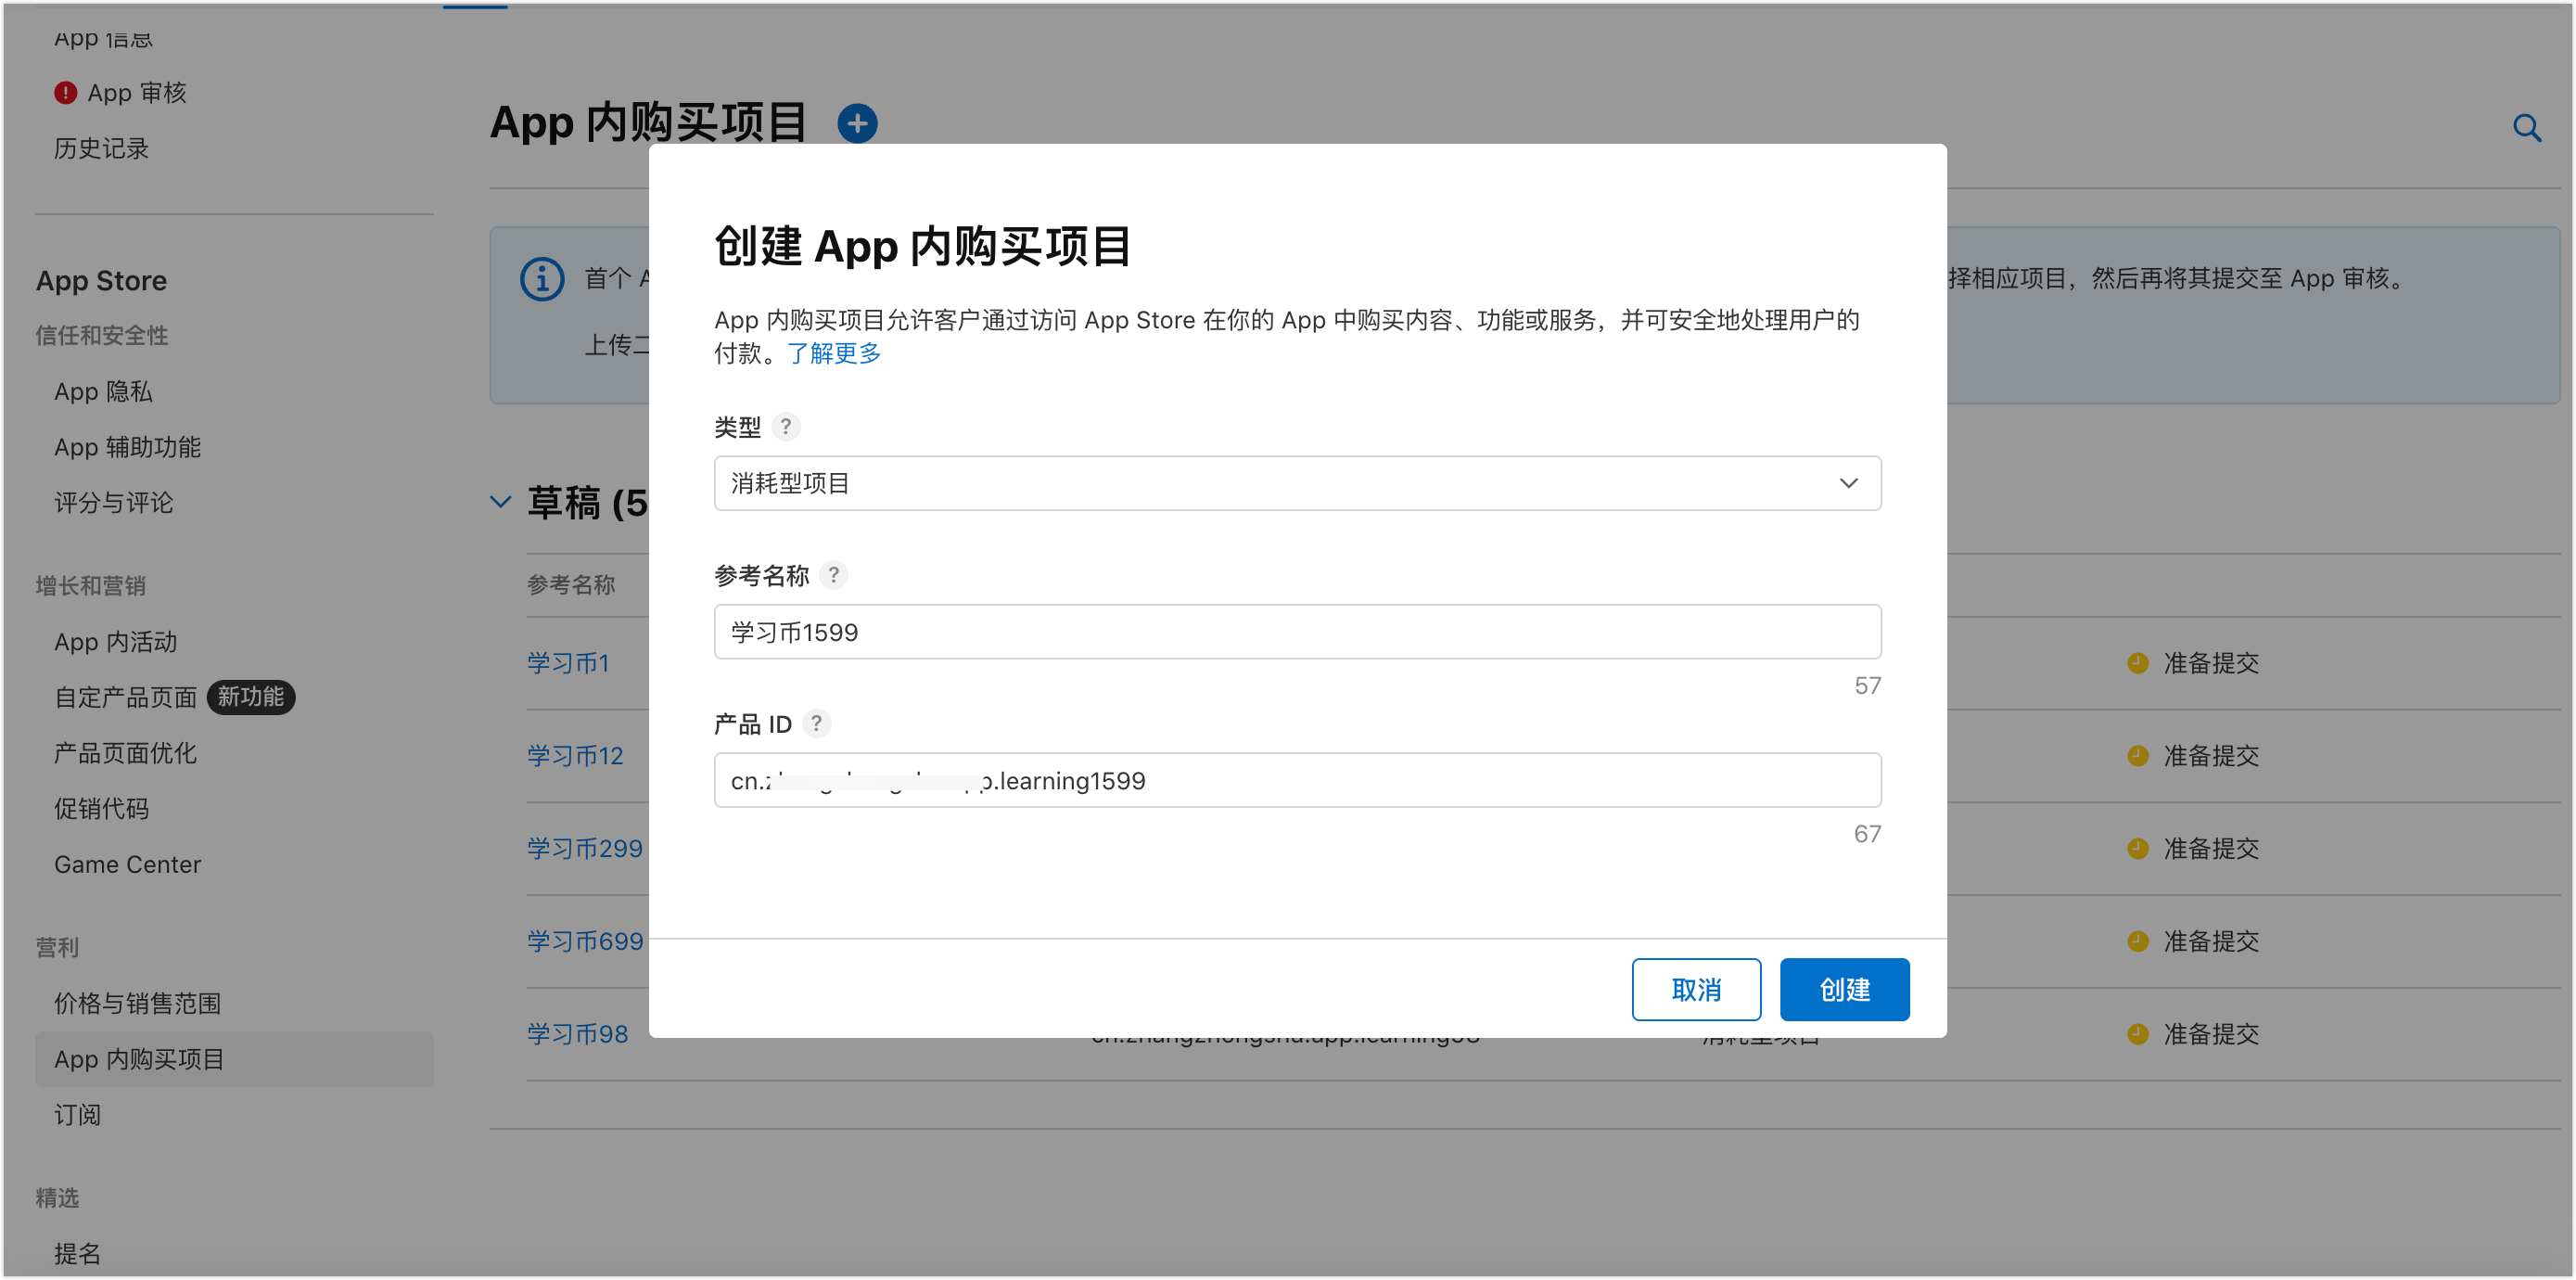Click help icon next to 参考名称 label
The height and width of the screenshot is (1280, 2576).
click(x=833, y=575)
